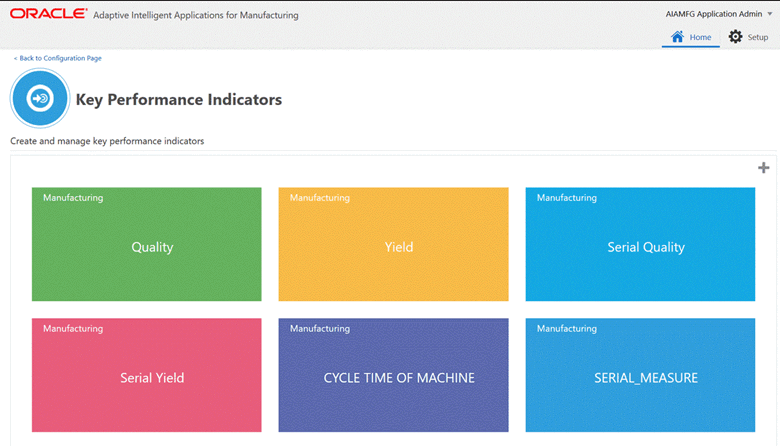Click the Oracle logo
Image resolution: width=780 pixels, height=446 pixels.
click(x=48, y=14)
